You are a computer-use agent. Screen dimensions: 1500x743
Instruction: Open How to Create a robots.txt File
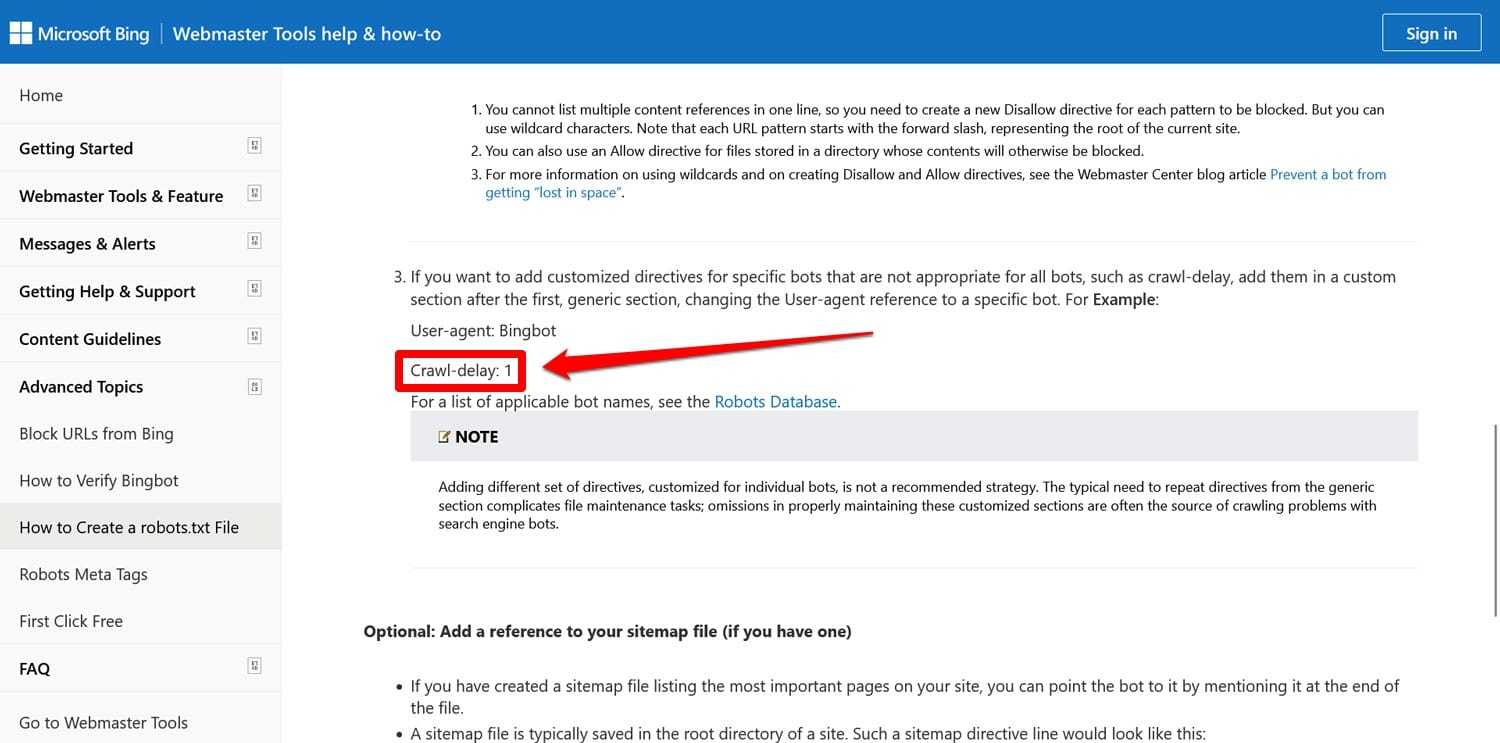click(x=129, y=528)
